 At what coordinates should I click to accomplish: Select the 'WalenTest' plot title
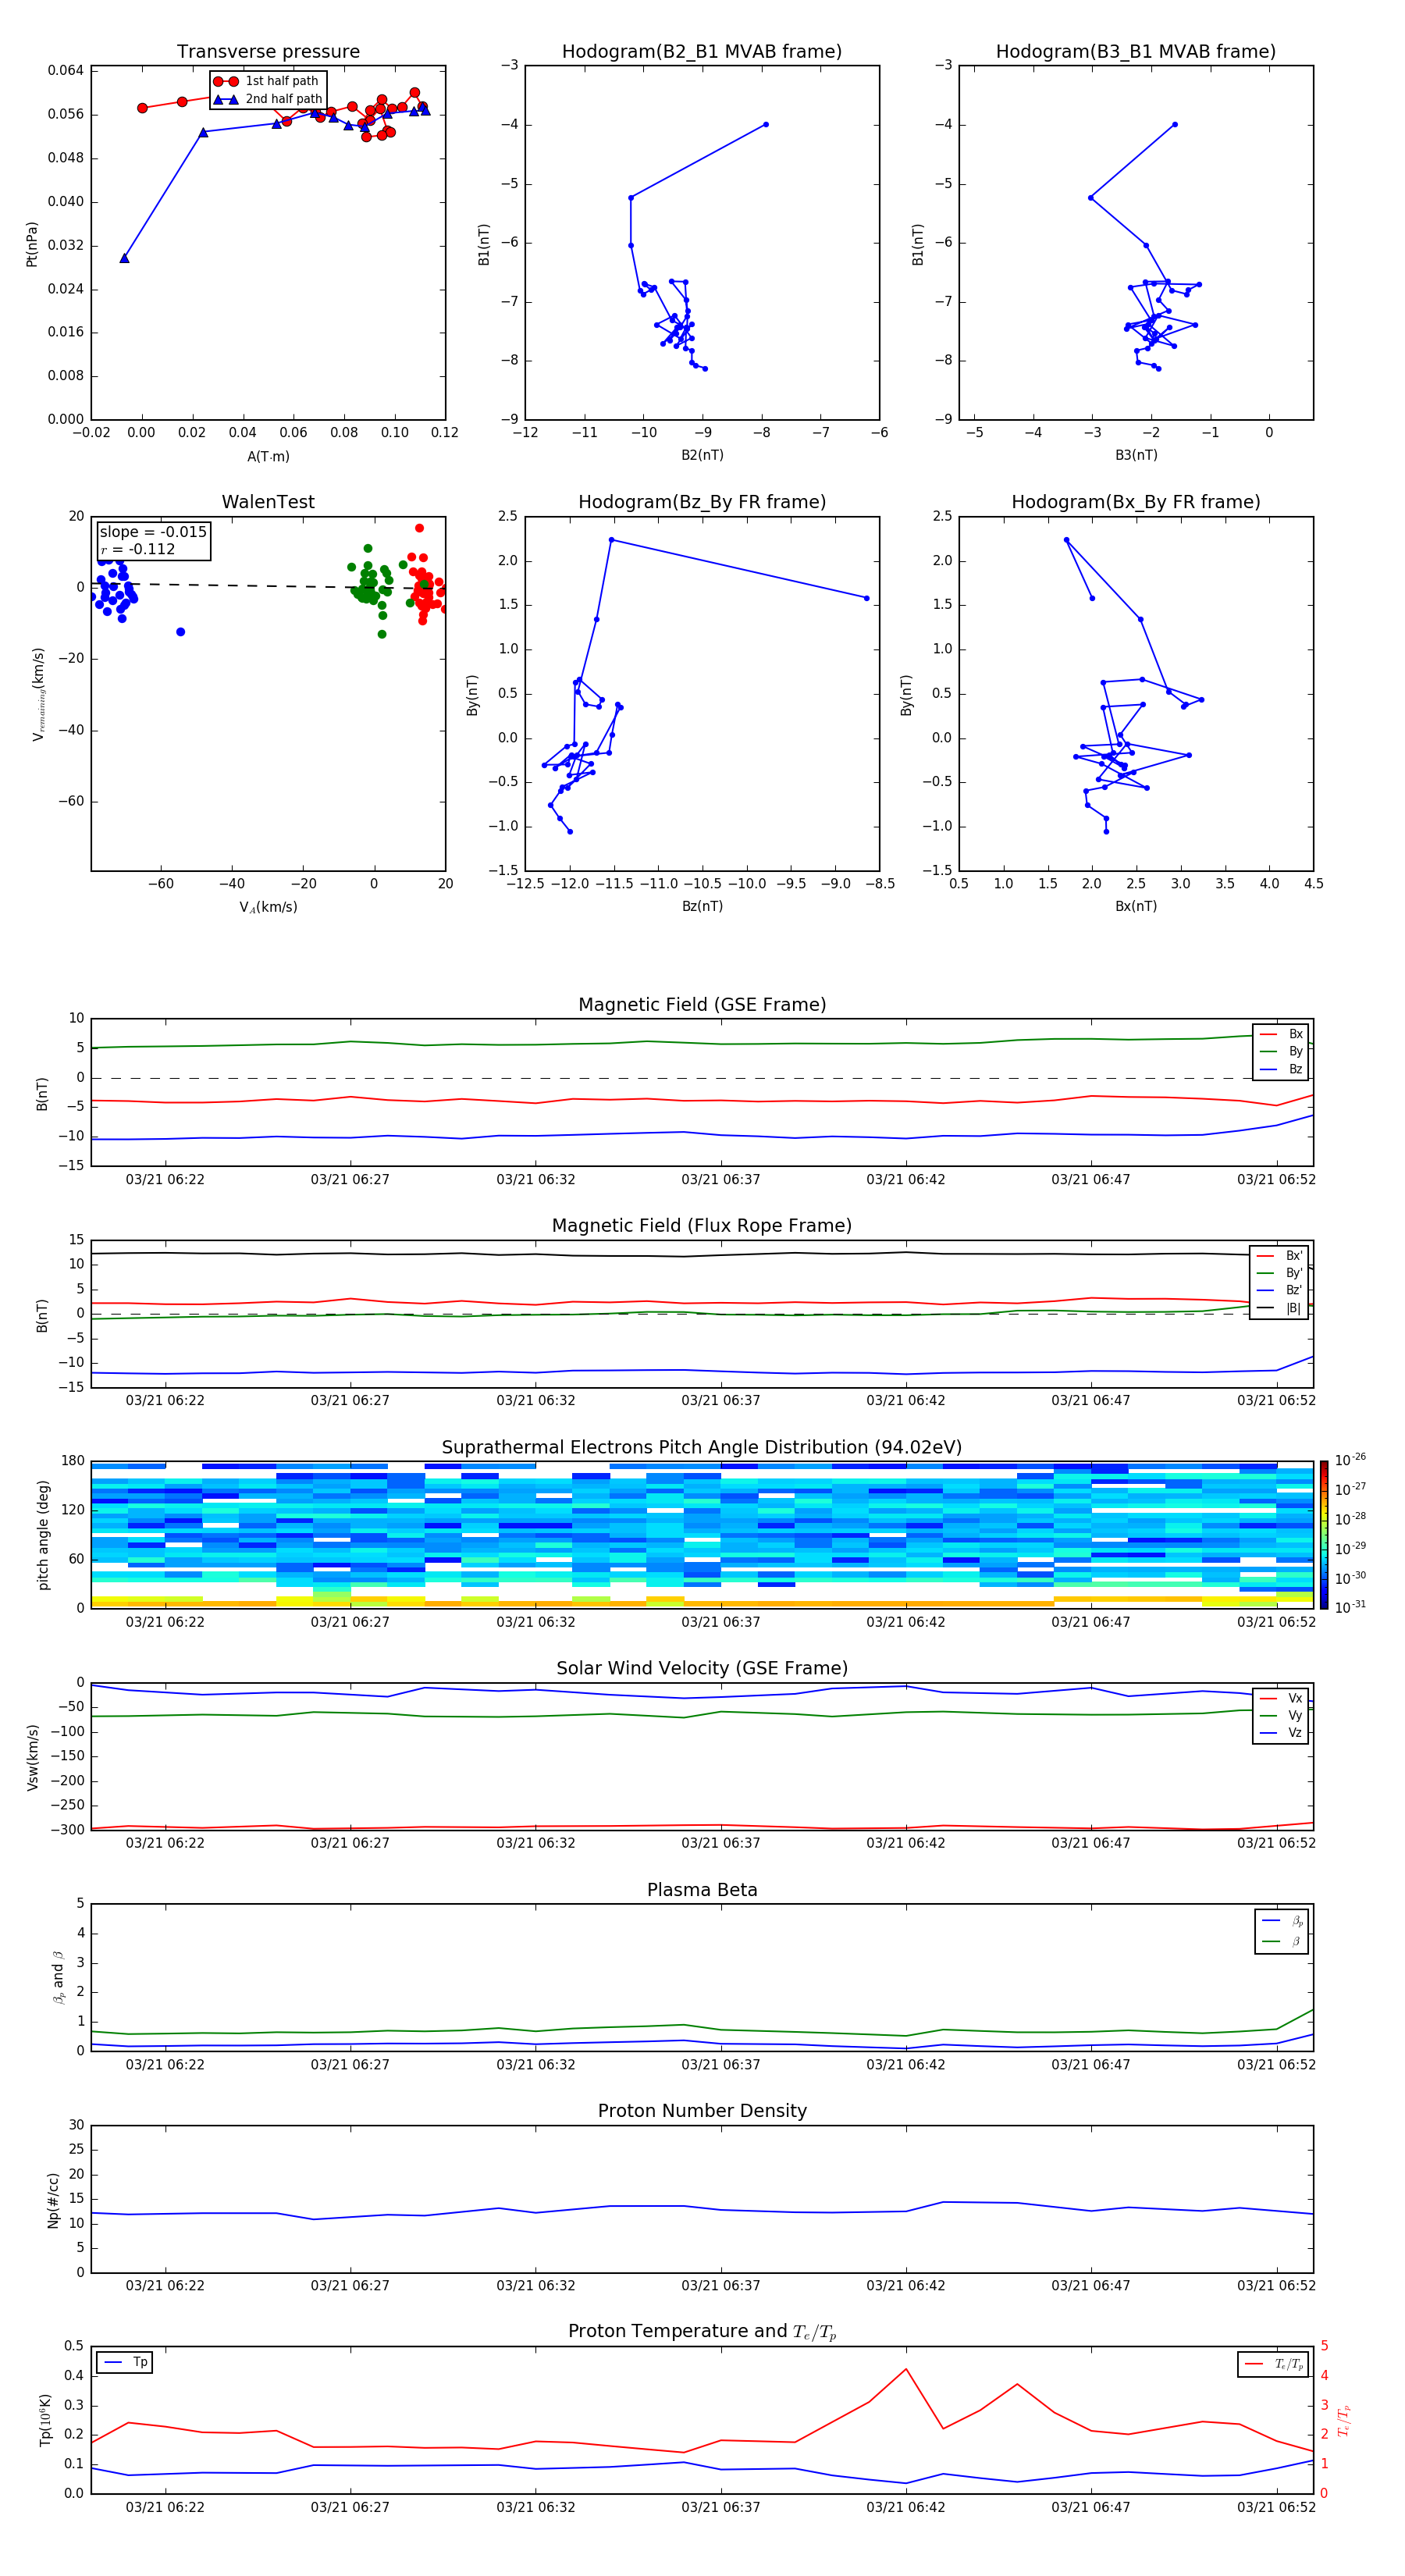268,502
